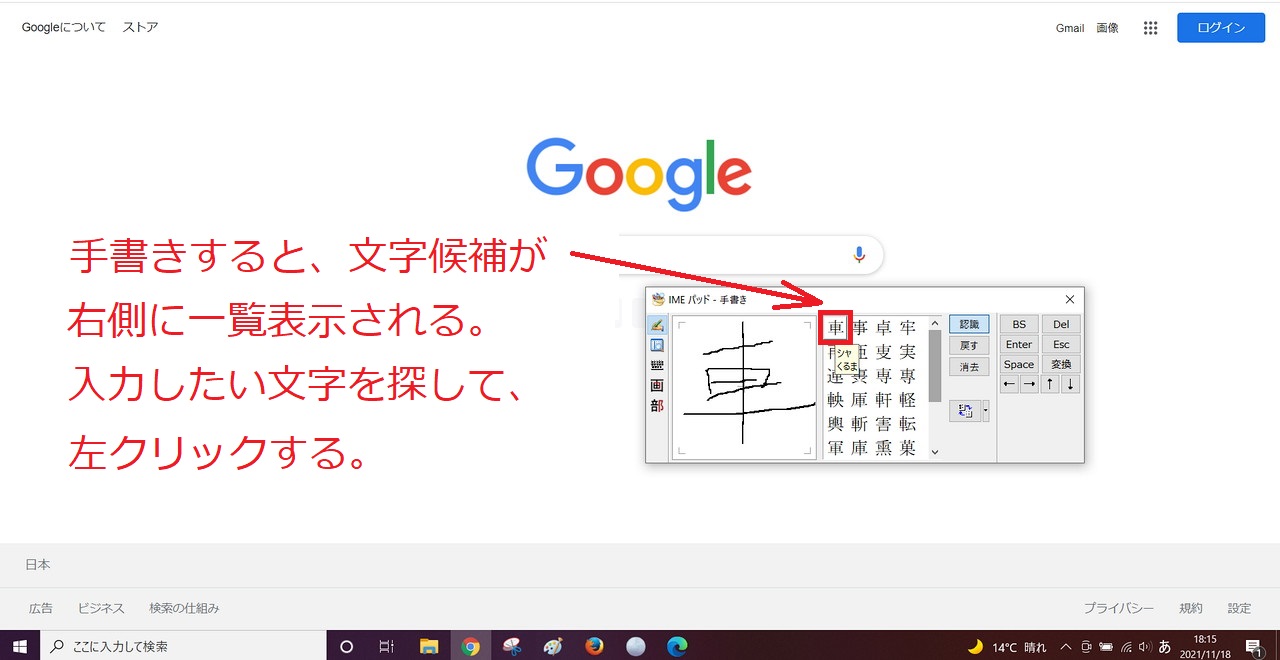1280x660 pixels.
Task: Open Task View on the taskbar
Action: 387,646
